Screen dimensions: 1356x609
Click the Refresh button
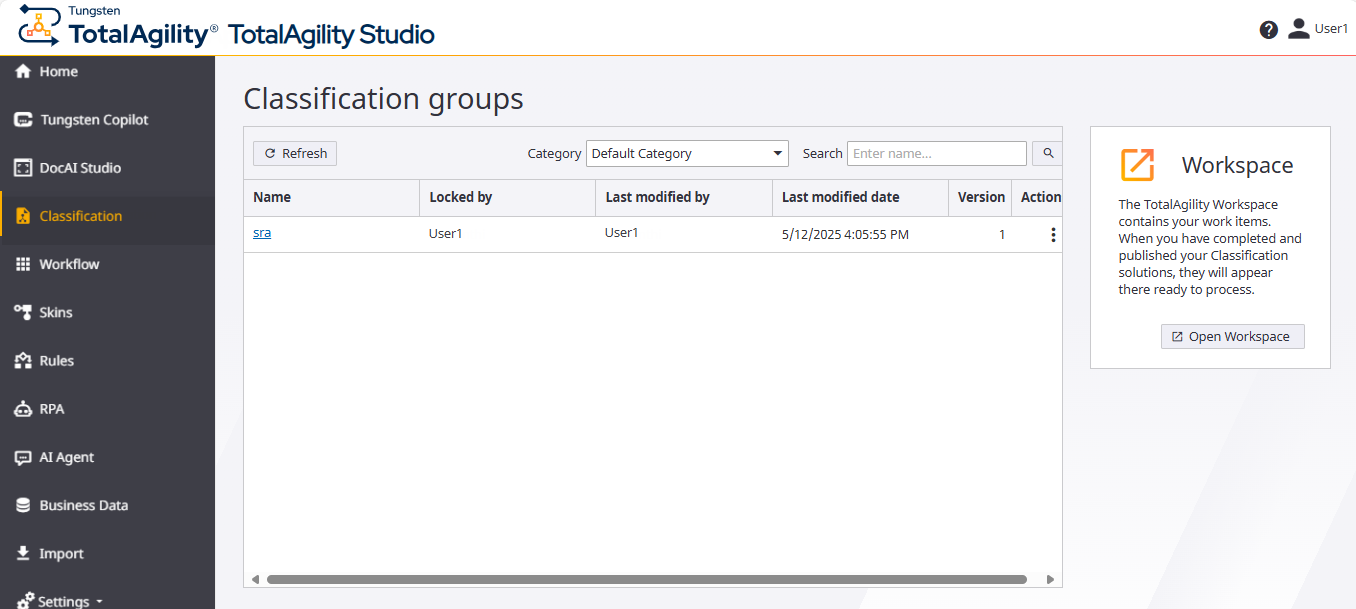[294, 153]
